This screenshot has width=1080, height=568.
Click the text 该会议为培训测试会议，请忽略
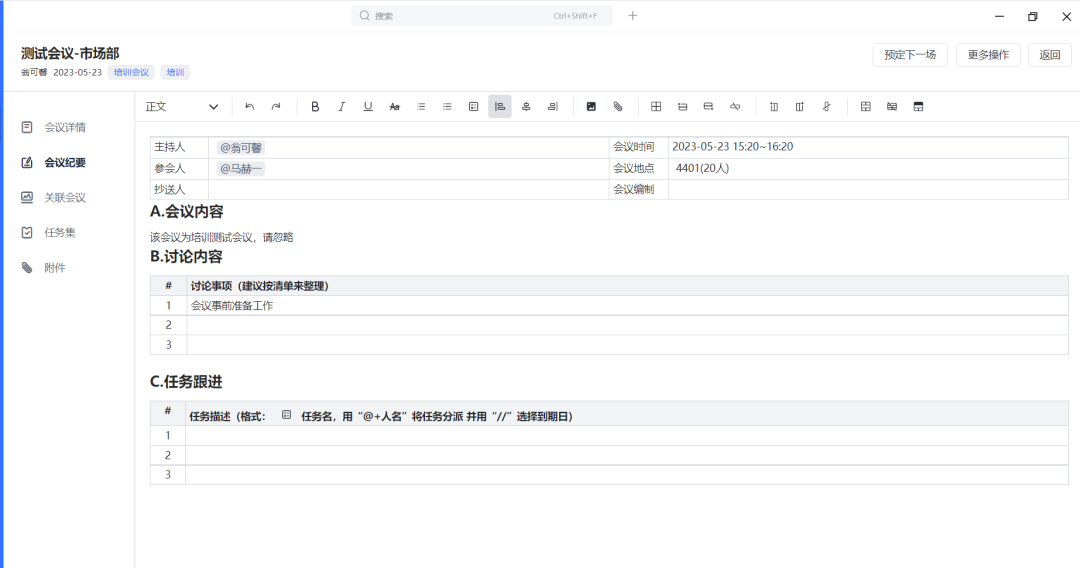[222, 238]
